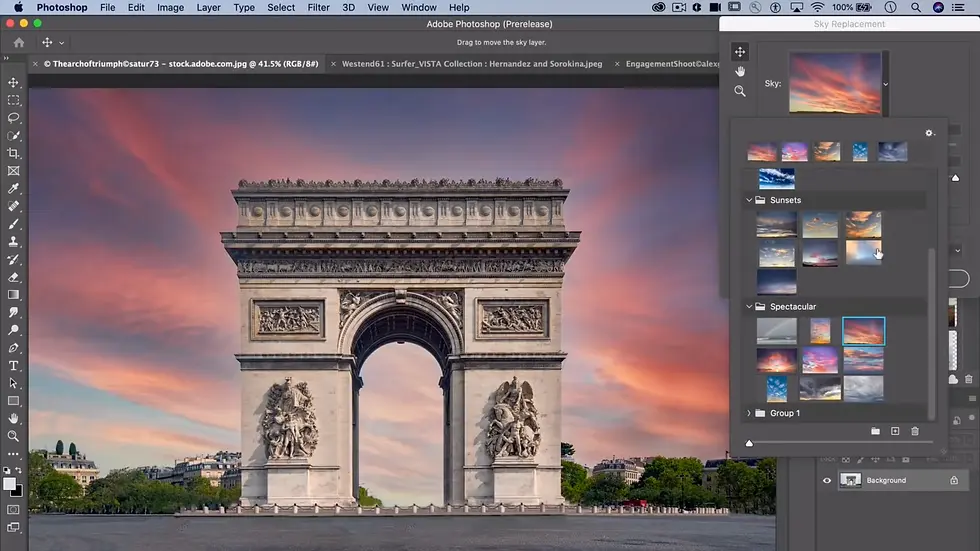Select the highlighted red sunset Spectacular thumbnail
980x551 pixels.
[864, 331]
